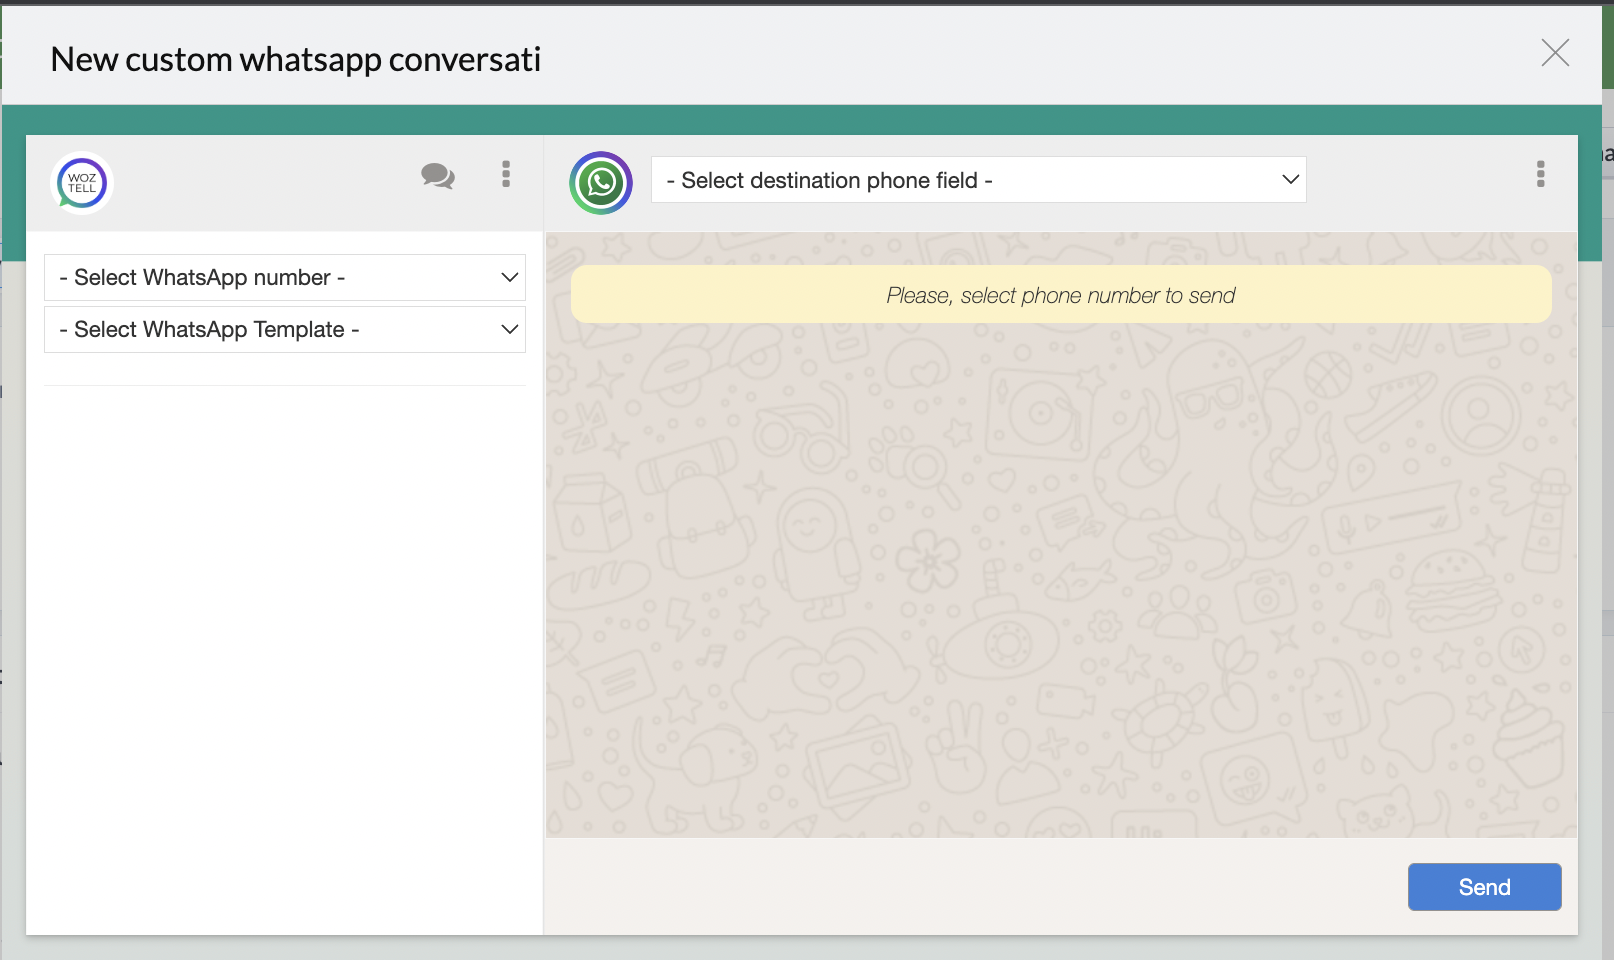Click the WOZTELL logo icon
Viewport: 1614px width, 960px height.
82,183
